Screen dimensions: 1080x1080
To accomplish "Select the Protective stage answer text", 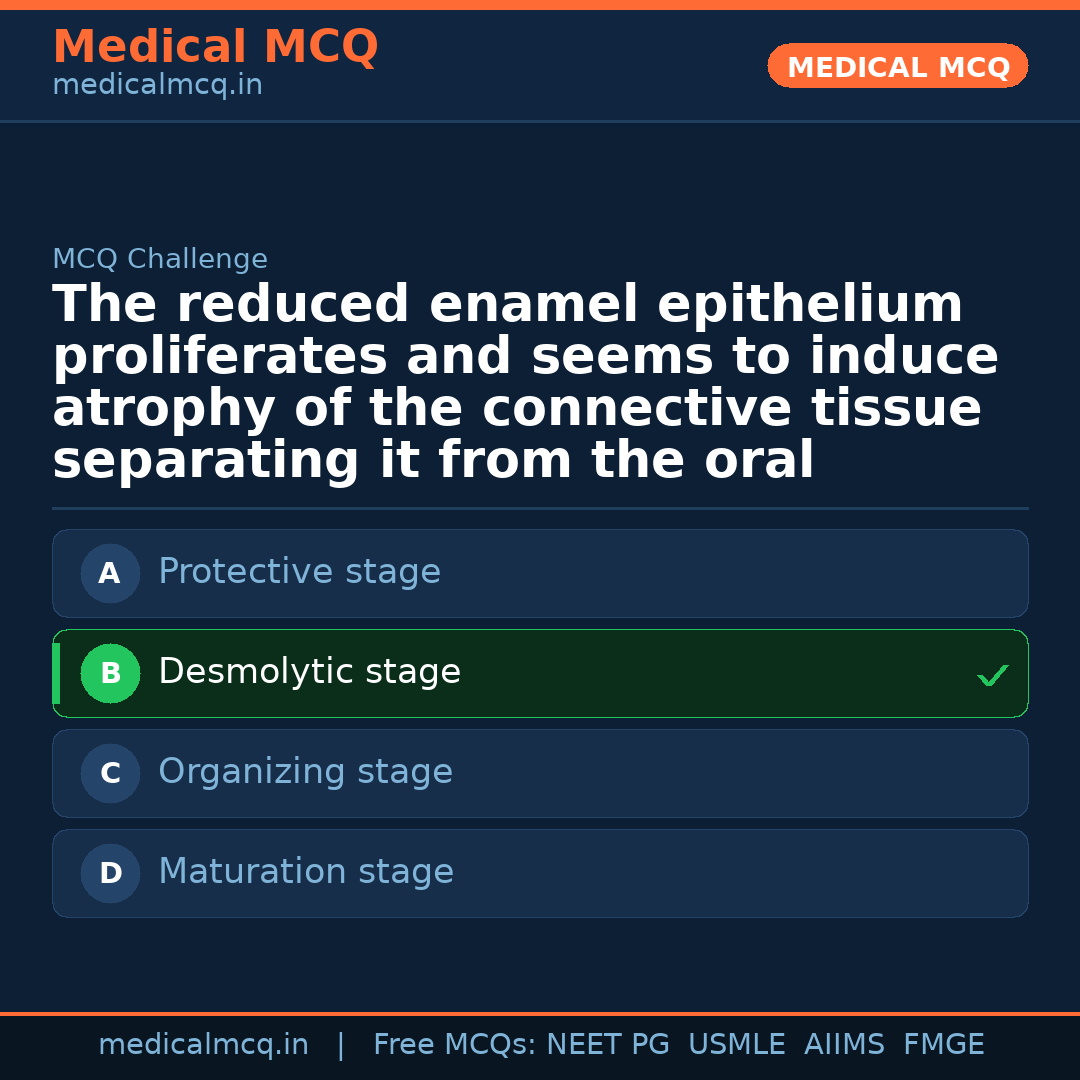I will 299,572.
